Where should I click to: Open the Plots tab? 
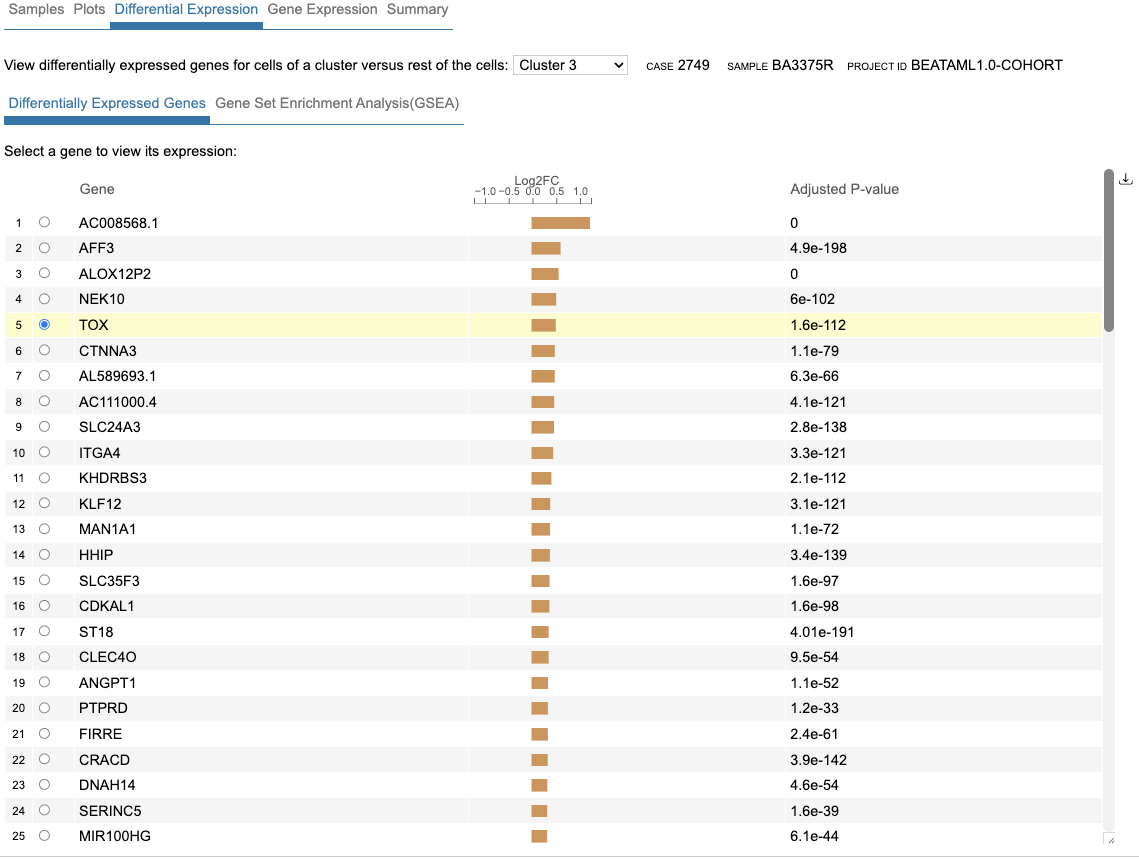pyautogui.click(x=89, y=10)
